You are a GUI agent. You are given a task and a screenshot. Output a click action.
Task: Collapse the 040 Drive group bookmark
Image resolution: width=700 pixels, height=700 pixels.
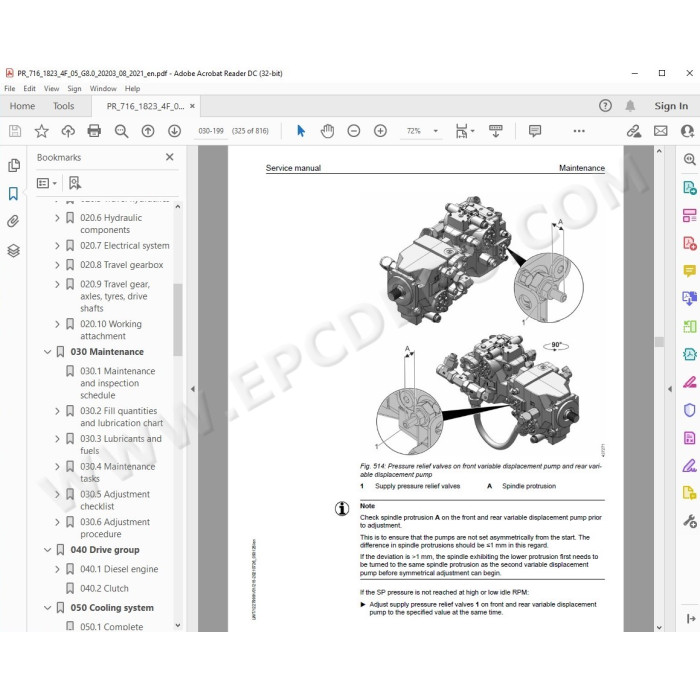point(47,550)
